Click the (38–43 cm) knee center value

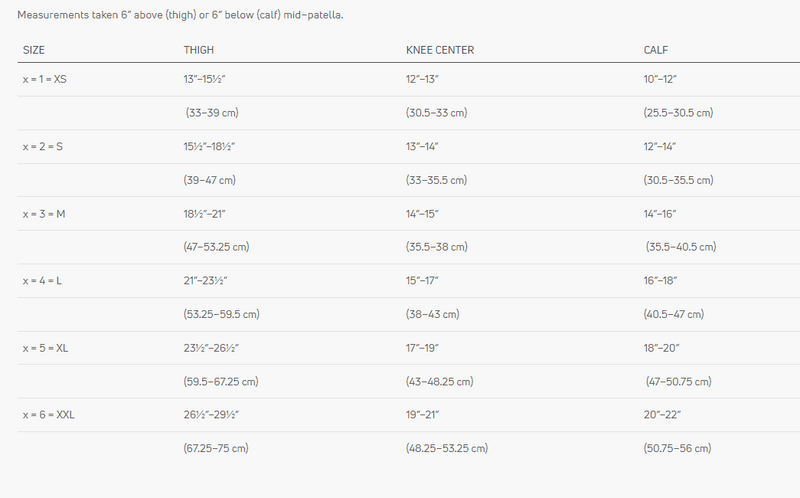[433, 314]
